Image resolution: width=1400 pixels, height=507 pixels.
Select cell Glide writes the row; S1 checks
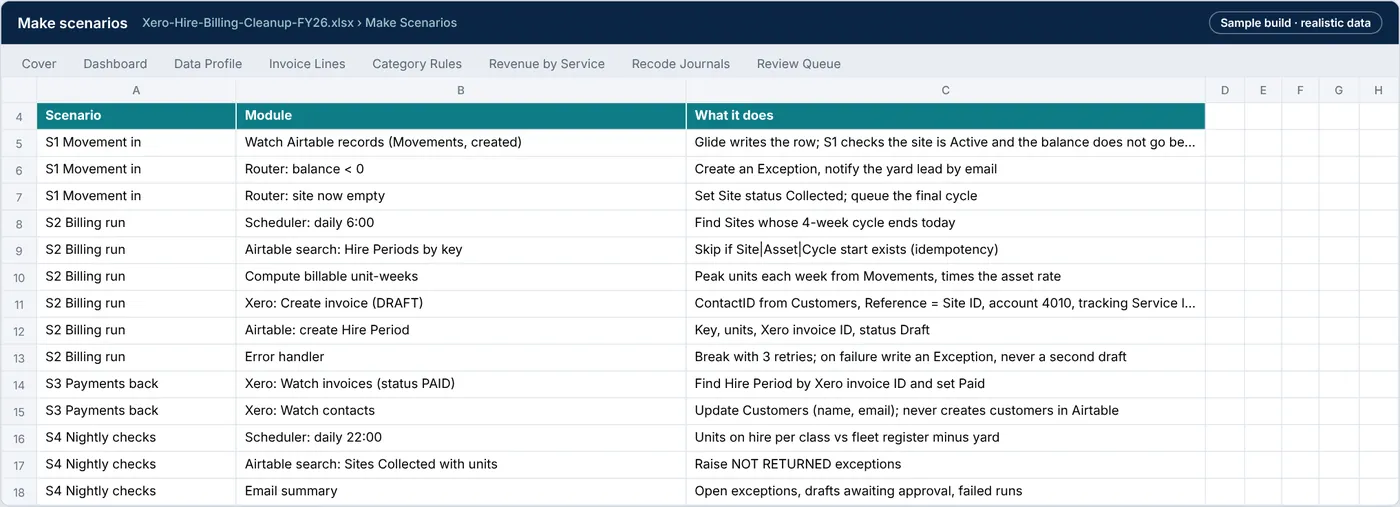point(946,143)
